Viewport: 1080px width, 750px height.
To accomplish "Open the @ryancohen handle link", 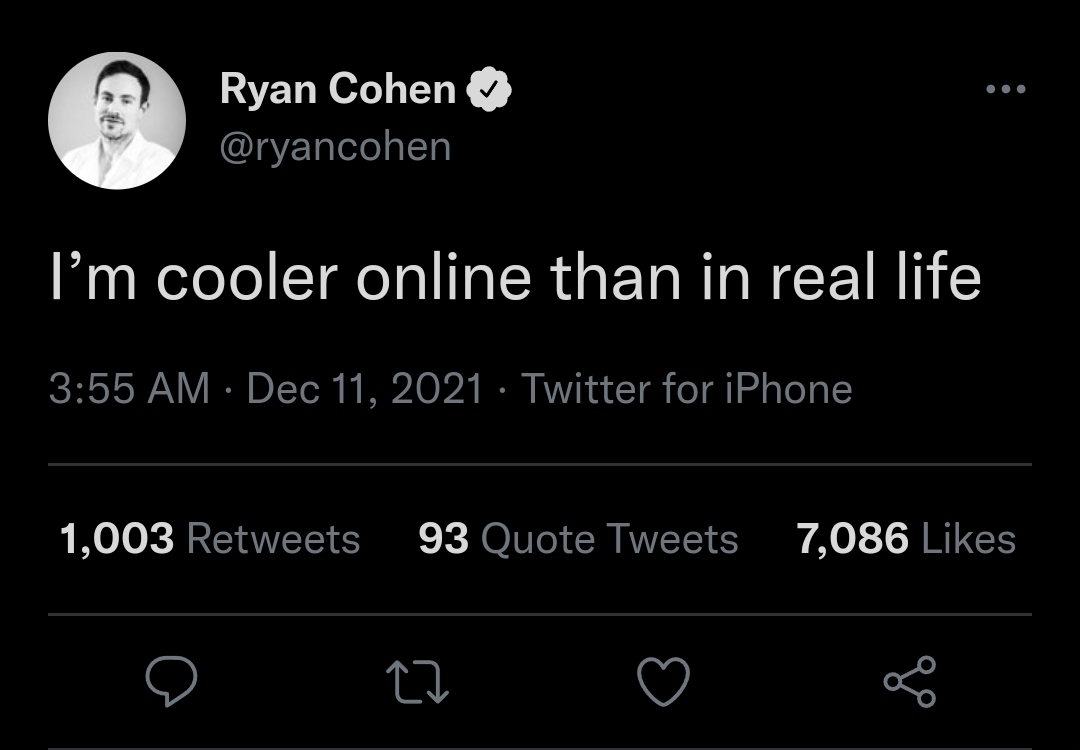I will (x=335, y=147).
